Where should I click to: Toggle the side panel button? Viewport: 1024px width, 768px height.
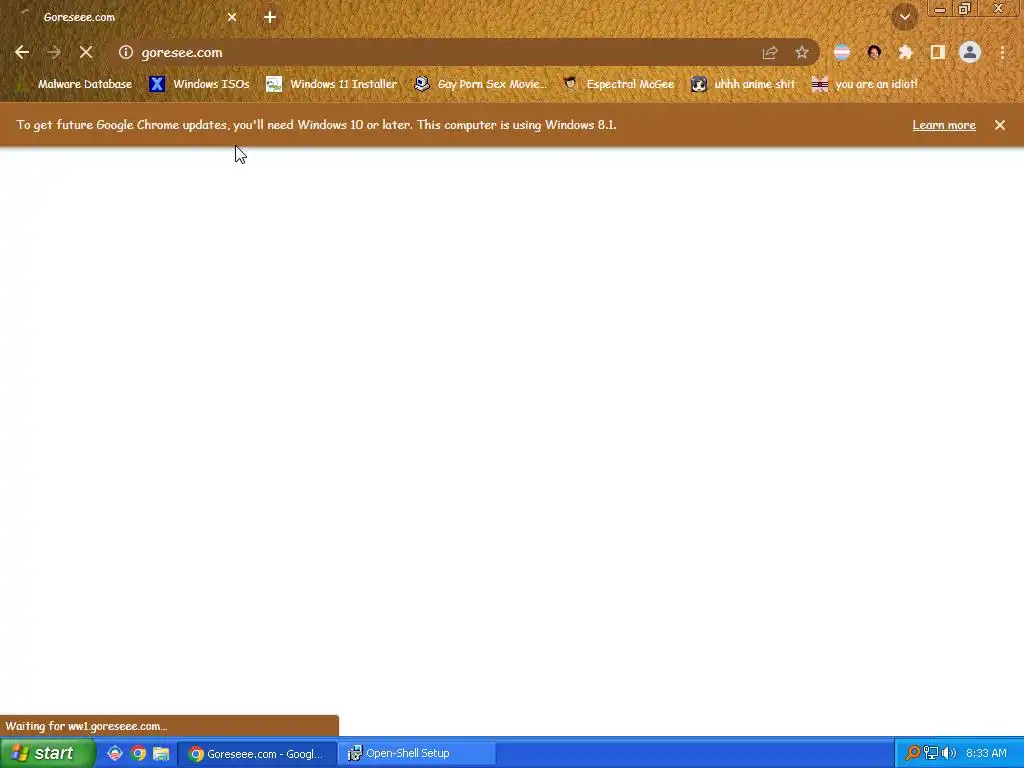point(938,53)
